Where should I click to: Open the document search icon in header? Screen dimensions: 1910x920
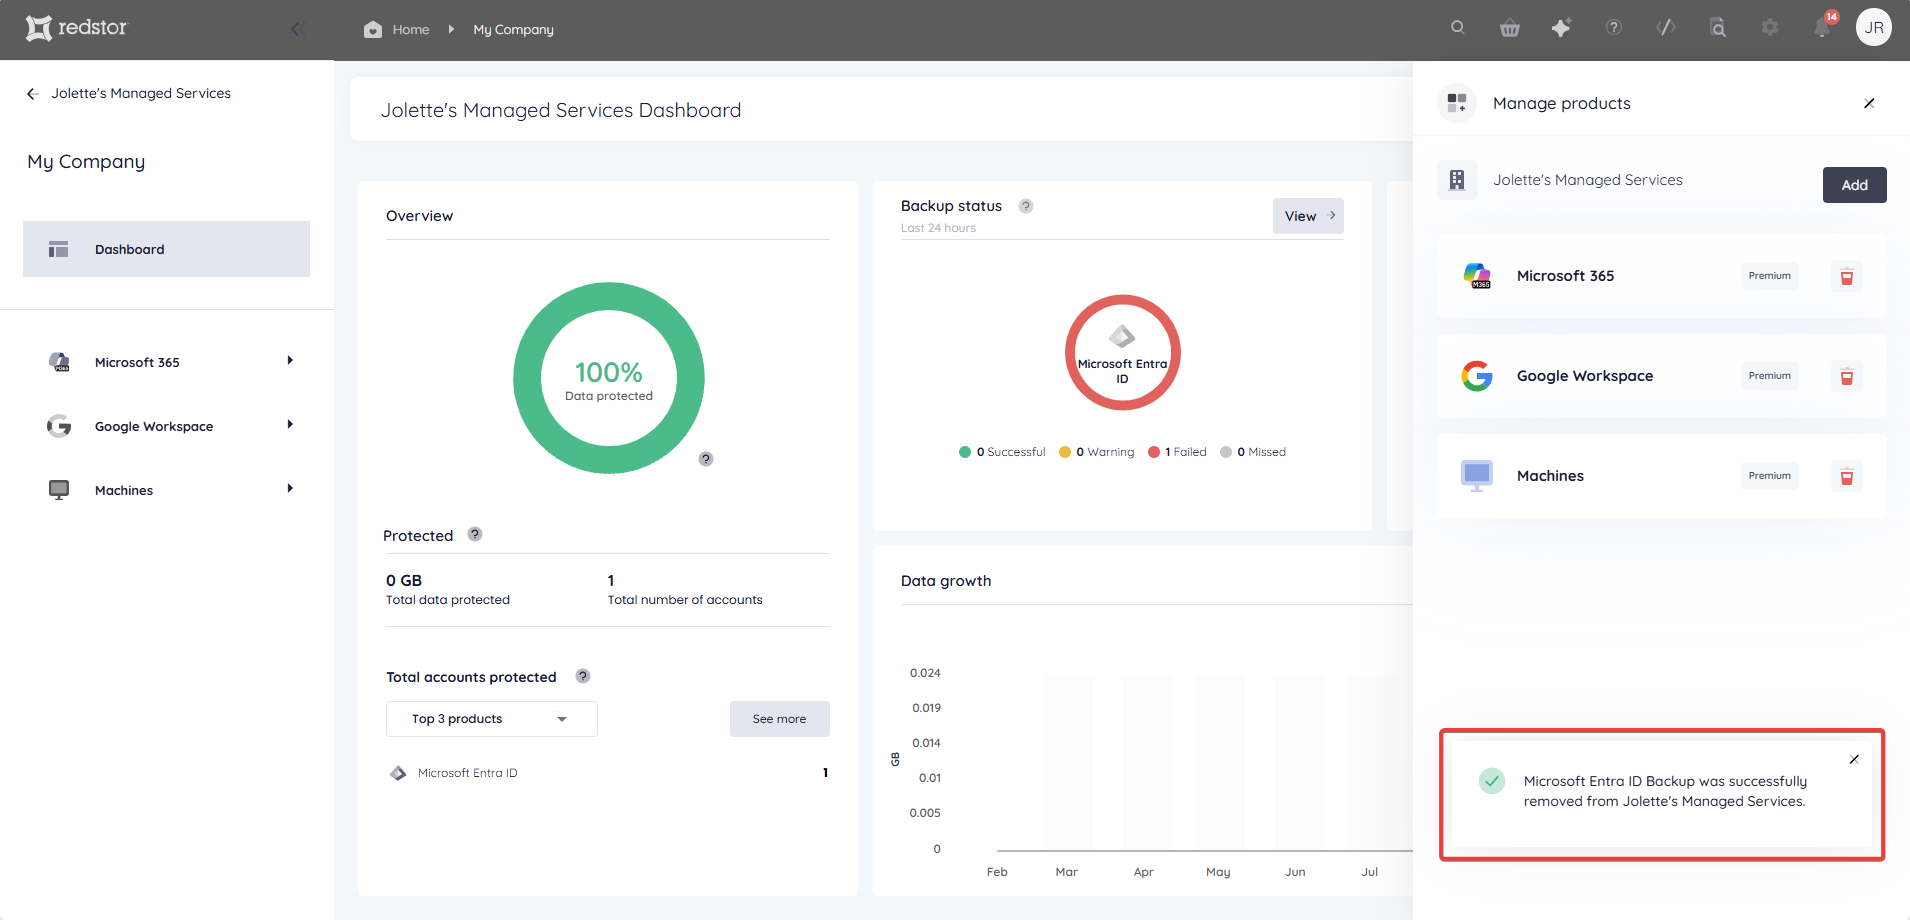coord(1718,28)
